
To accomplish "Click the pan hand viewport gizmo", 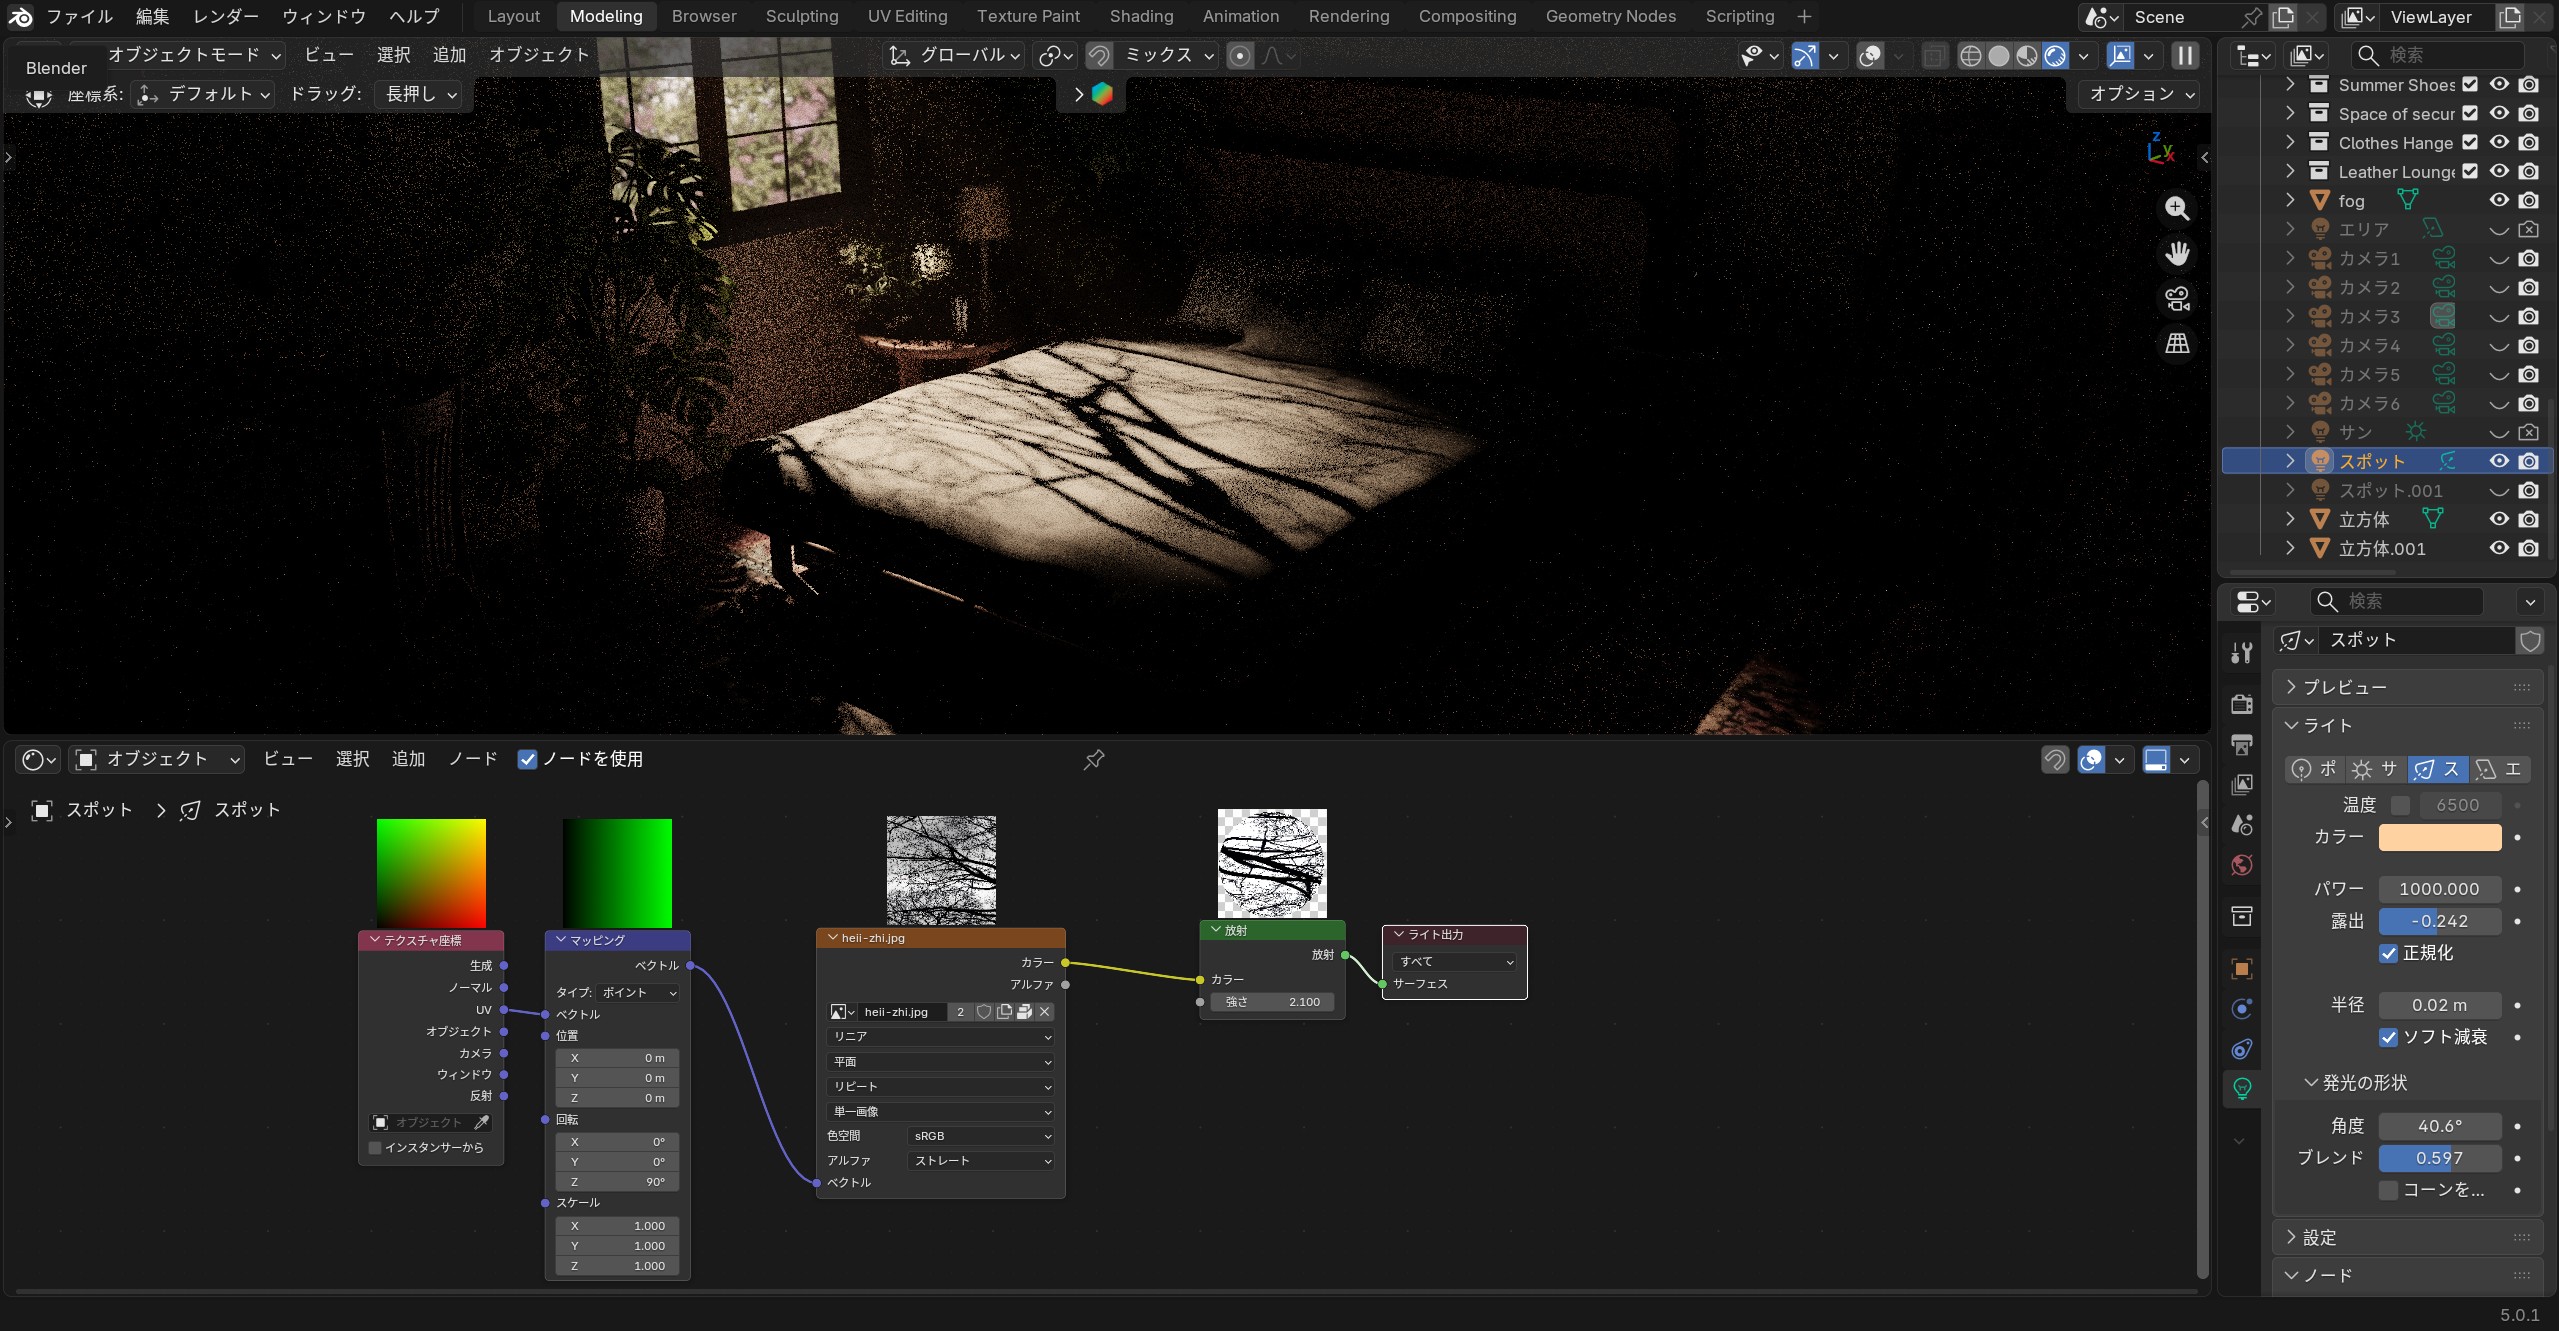I will pos(2177,253).
